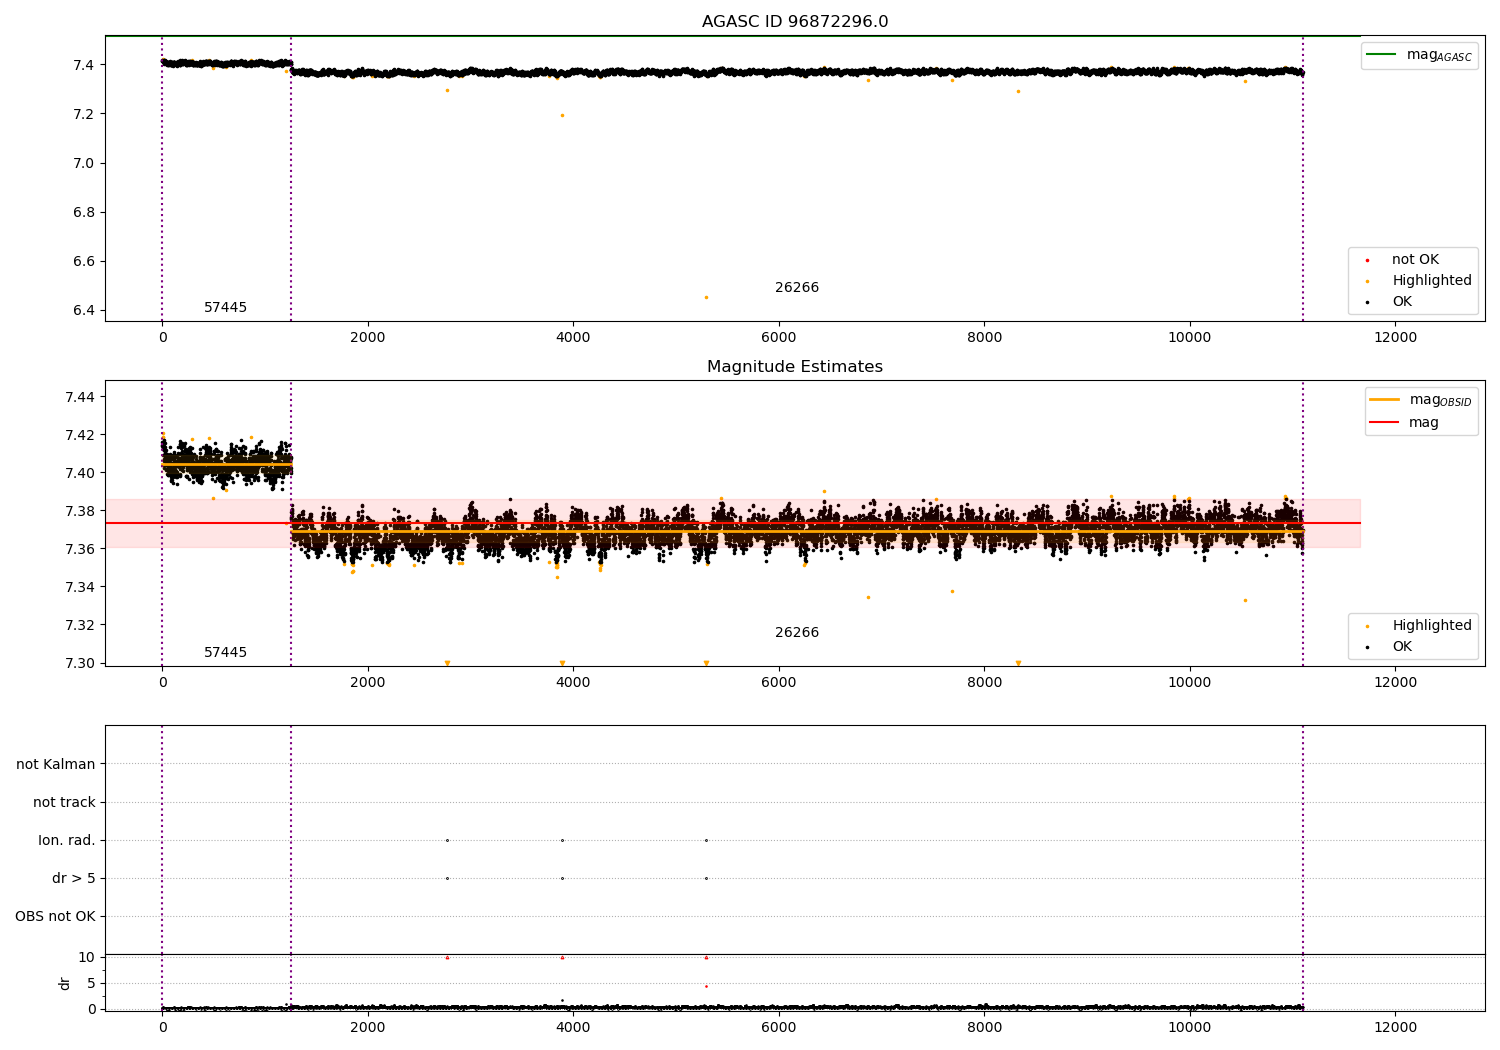Image resolution: width=1500 pixels, height=1050 pixels.
Task: Click the '7.34' y-axis tick in middle plot
Action: point(79,587)
